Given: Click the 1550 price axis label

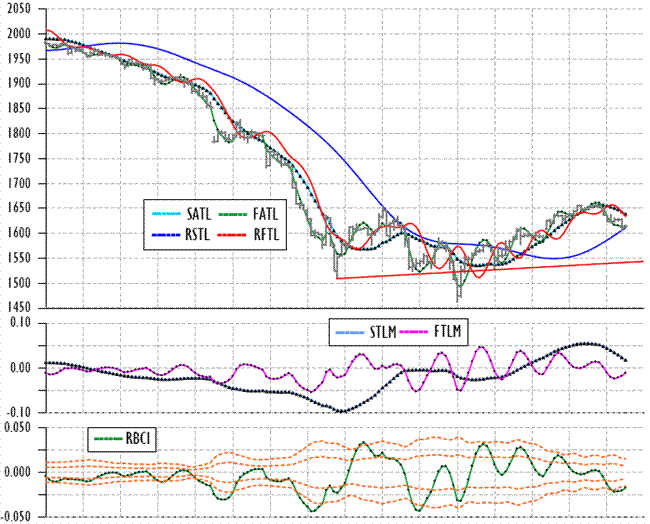Looking at the screenshot, I should (19, 258).
